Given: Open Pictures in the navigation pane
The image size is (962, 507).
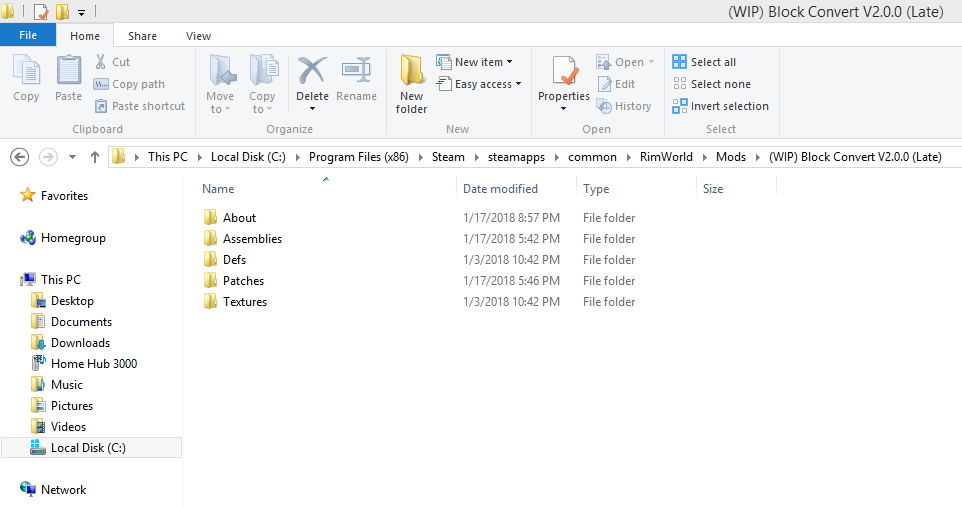Looking at the screenshot, I should pos(72,405).
